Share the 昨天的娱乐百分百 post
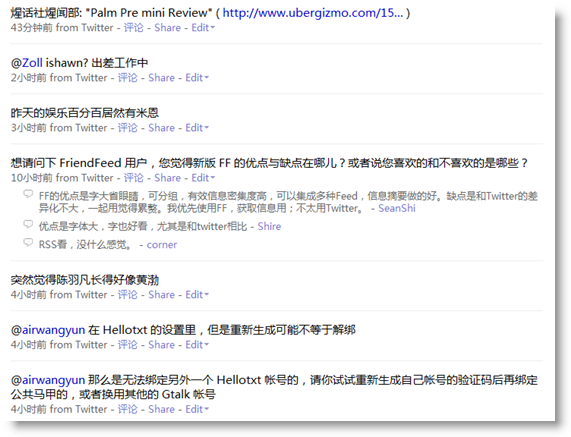The image size is (571, 437). [x=161, y=128]
